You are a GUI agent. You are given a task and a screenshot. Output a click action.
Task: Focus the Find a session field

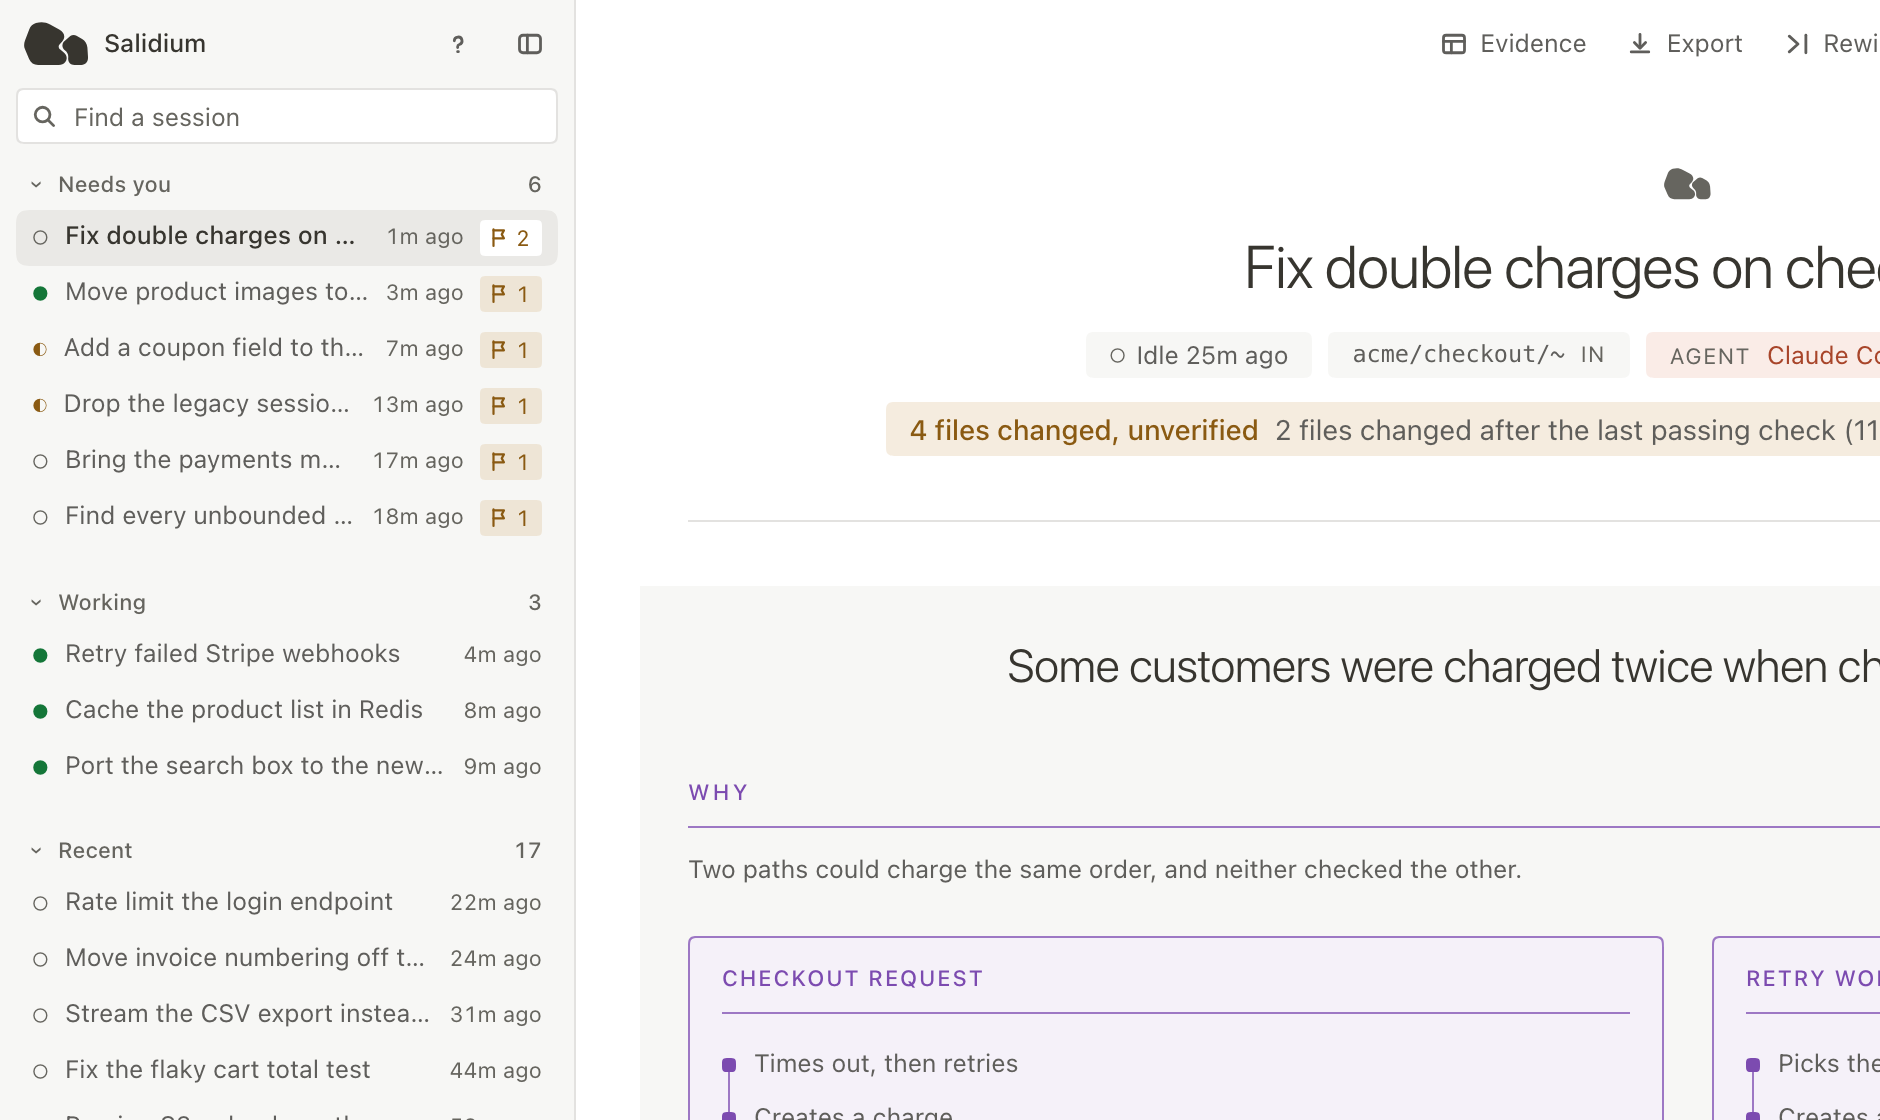coord(287,116)
